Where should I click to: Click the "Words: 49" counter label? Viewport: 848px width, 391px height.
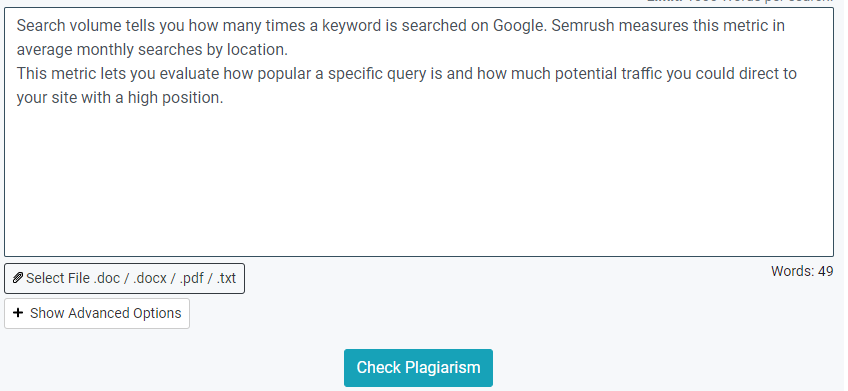click(x=802, y=271)
